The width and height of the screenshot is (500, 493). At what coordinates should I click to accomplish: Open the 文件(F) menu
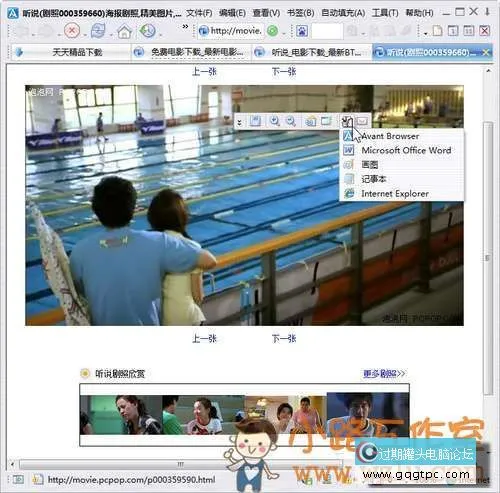[x=199, y=13]
